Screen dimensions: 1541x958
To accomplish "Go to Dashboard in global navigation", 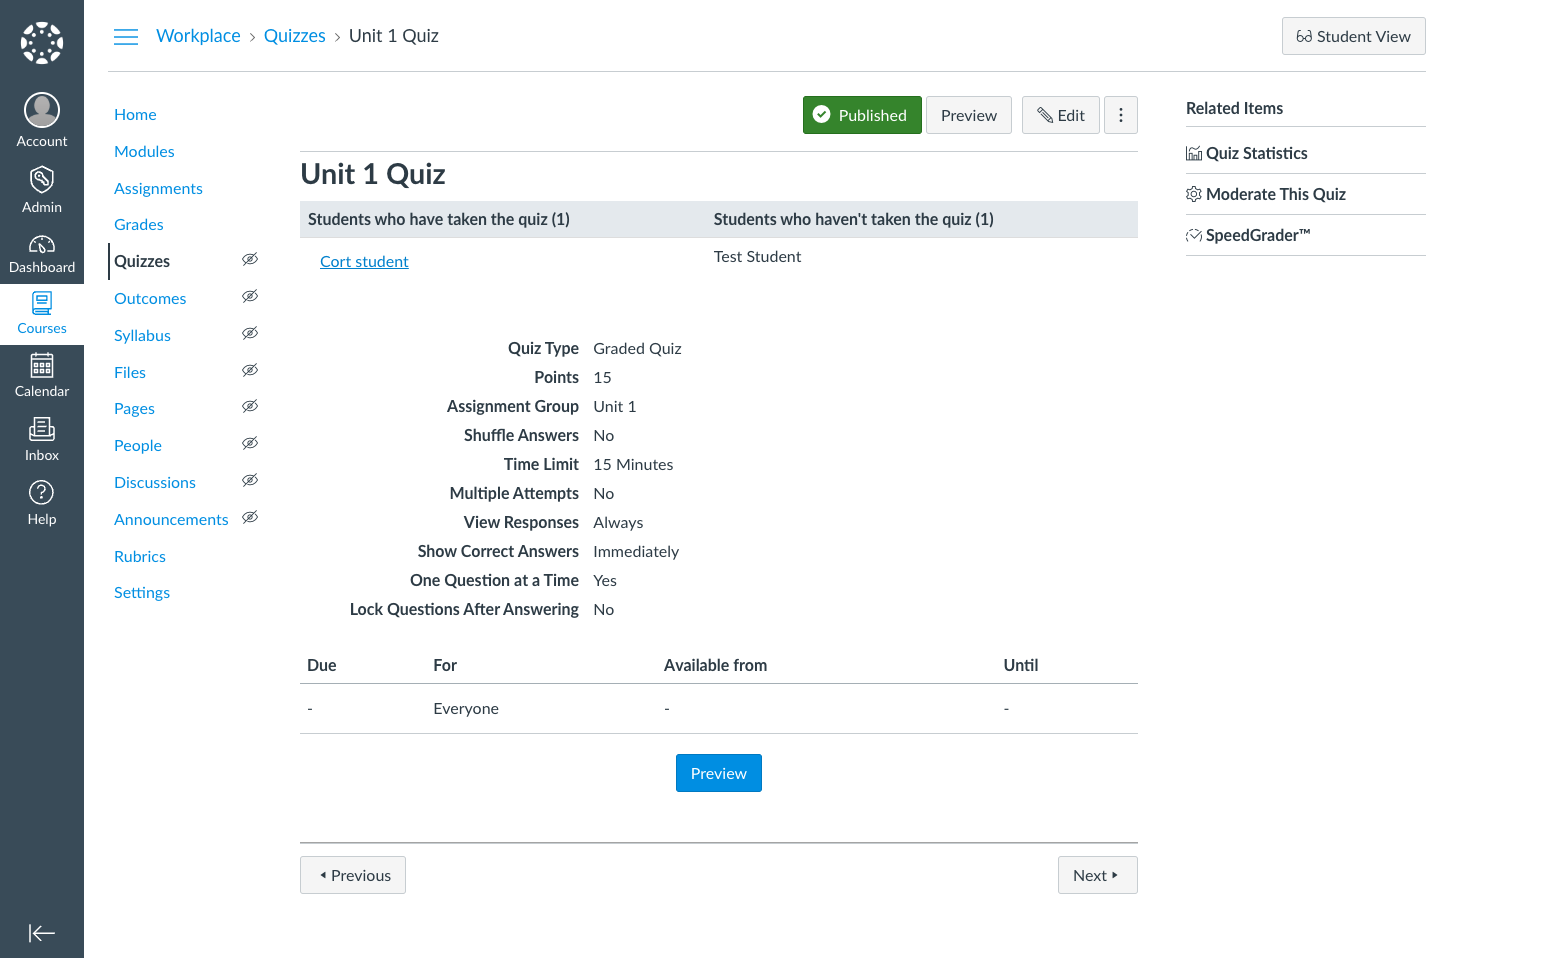I will 42,254.
